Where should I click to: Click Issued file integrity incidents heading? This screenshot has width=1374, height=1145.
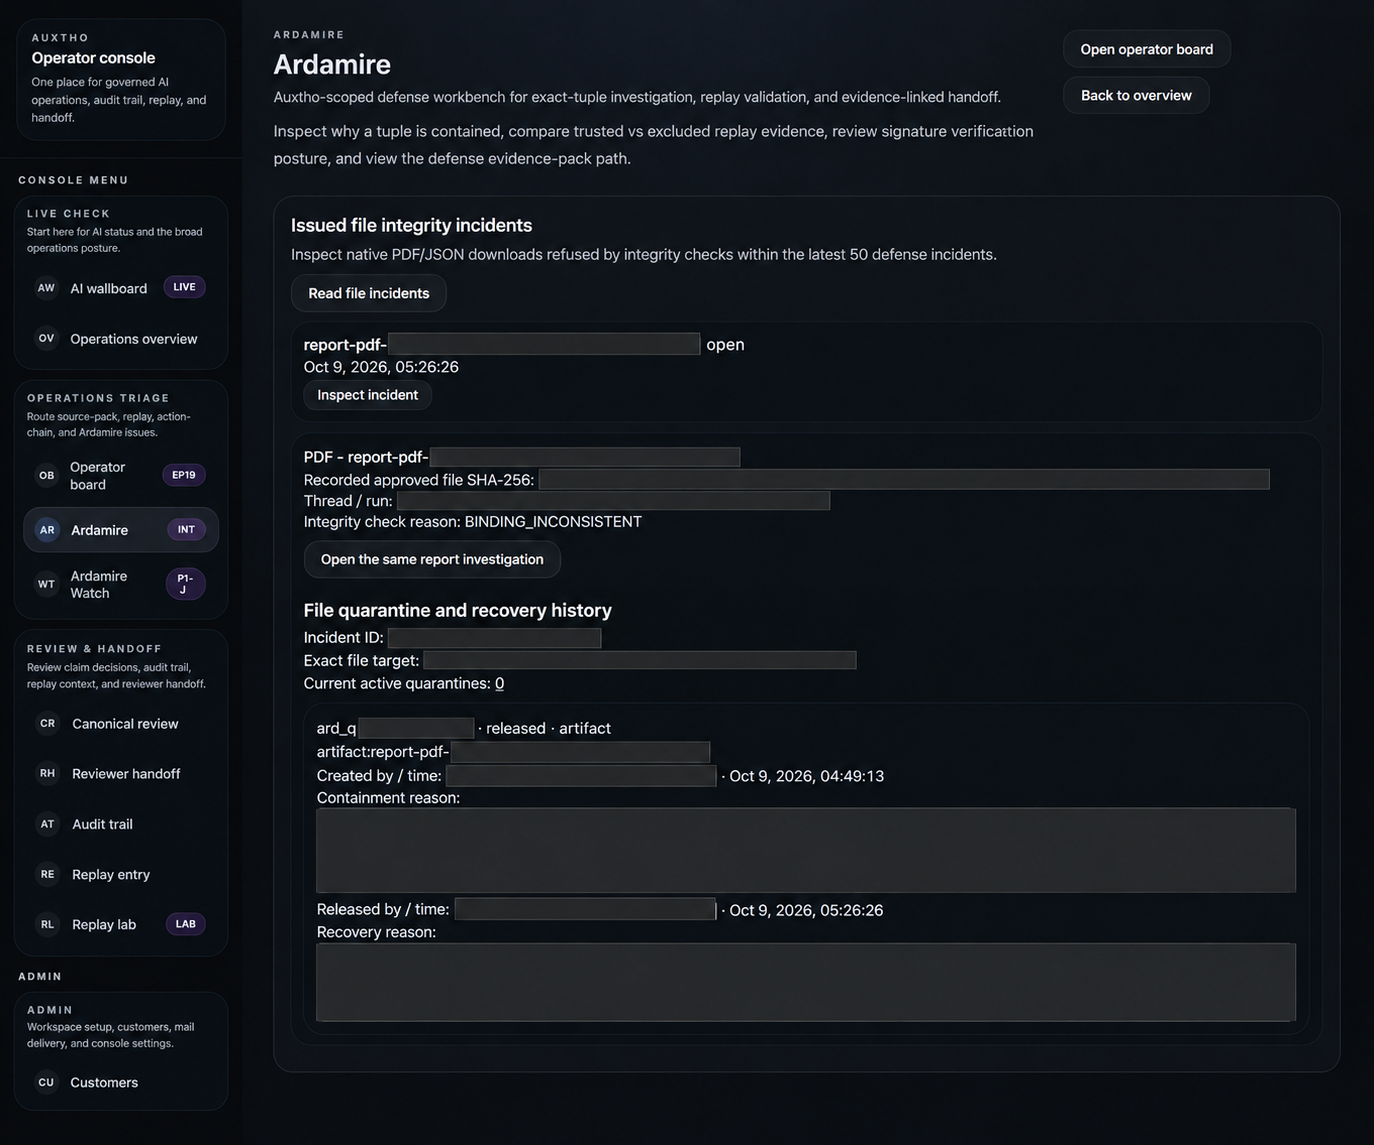[411, 225]
